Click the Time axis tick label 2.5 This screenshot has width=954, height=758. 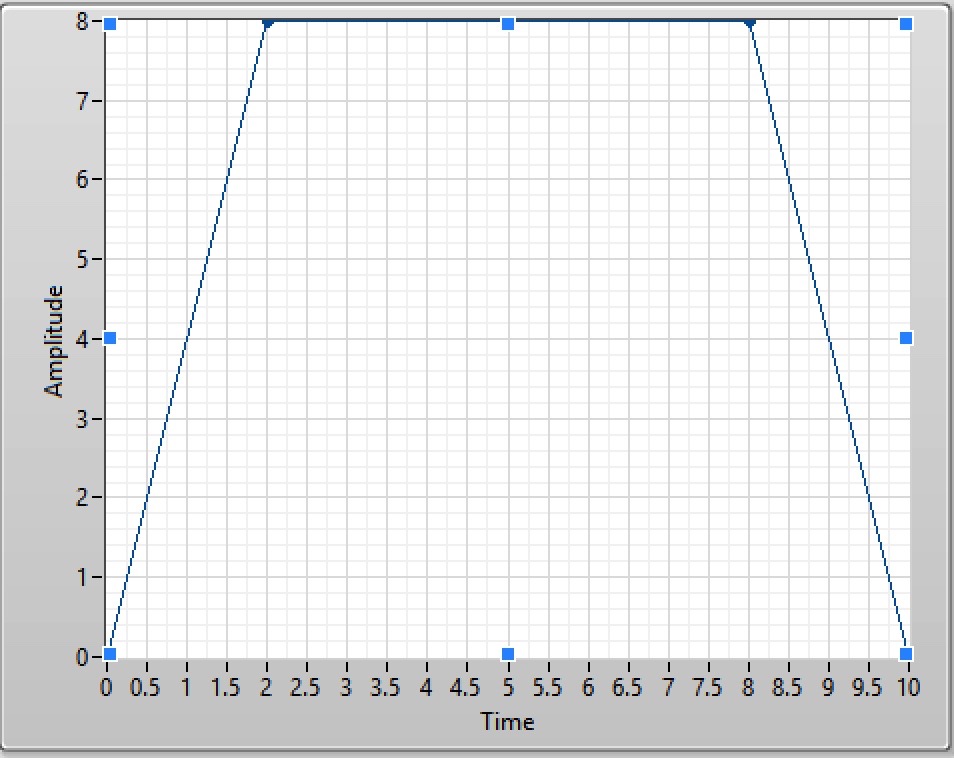click(x=305, y=687)
